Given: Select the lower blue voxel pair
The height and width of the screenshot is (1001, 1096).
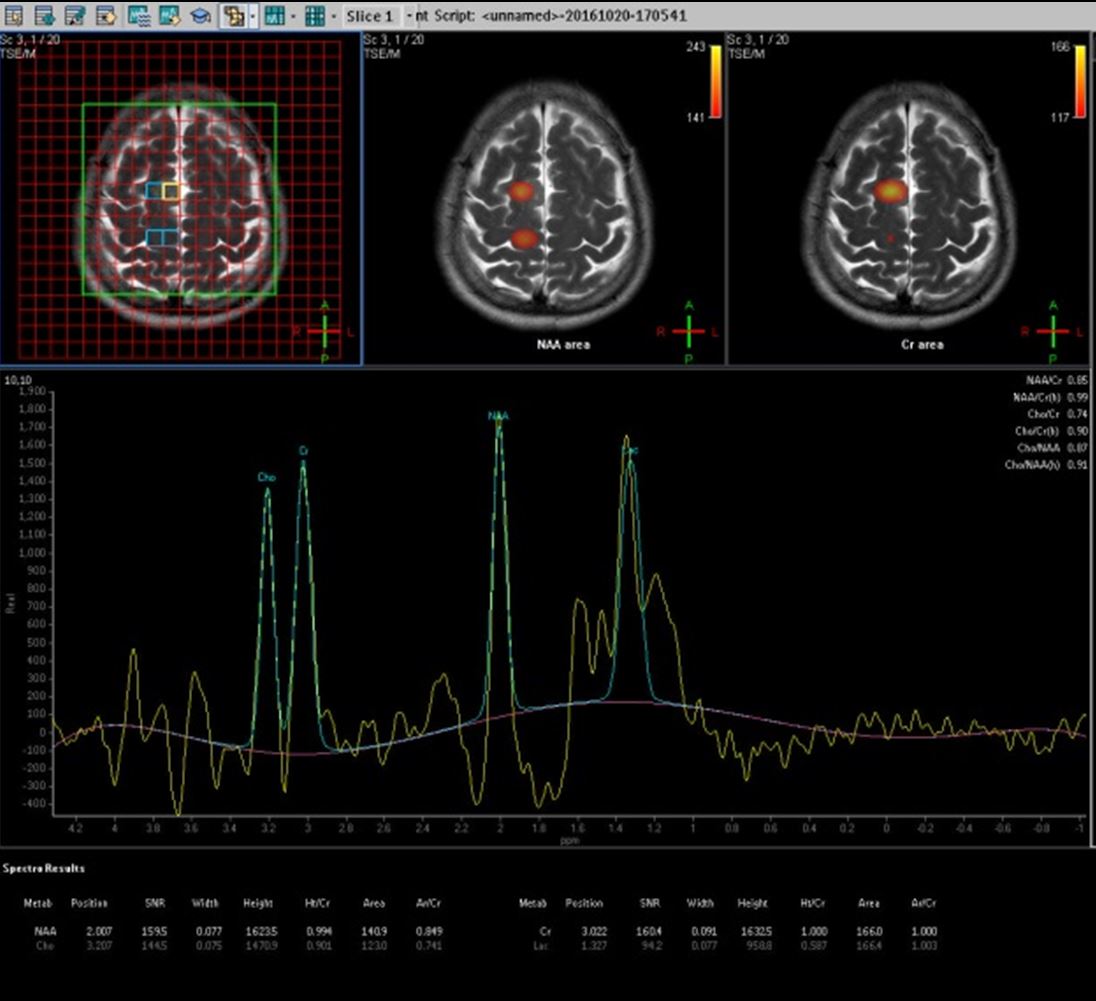Looking at the screenshot, I should pos(161,238).
